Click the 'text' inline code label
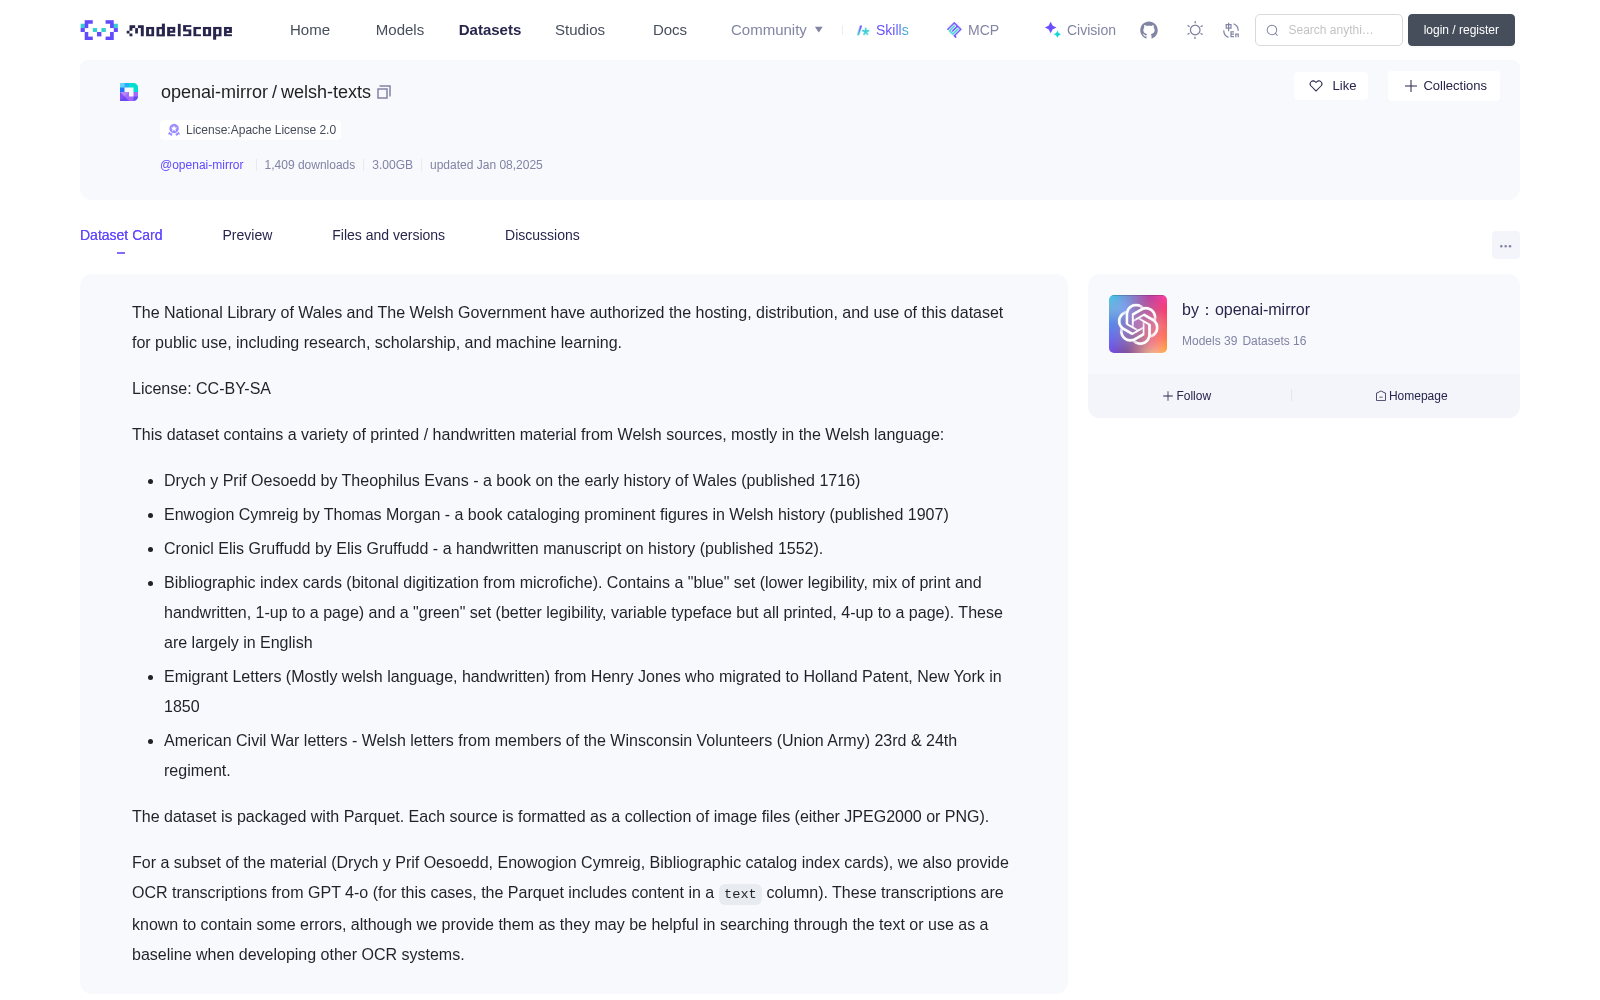Viewport: 1600px width, 1000px height. [740, 894]
